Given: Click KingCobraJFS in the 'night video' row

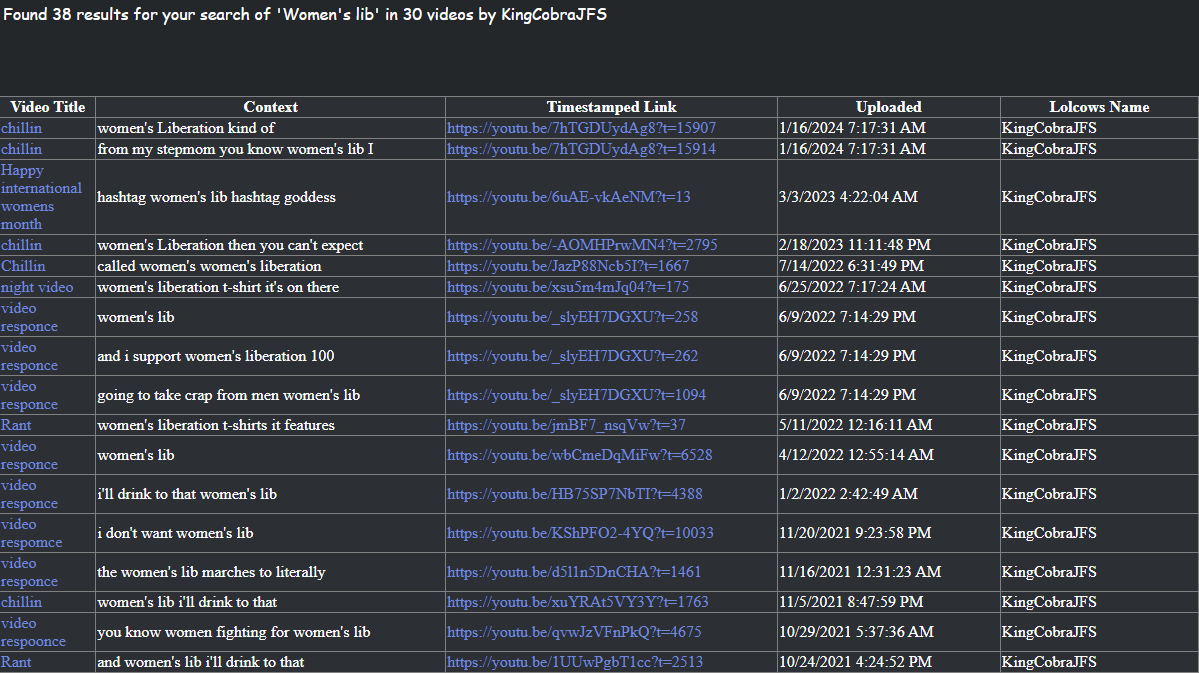Looking at the screenshot, I should [1049, 287].
